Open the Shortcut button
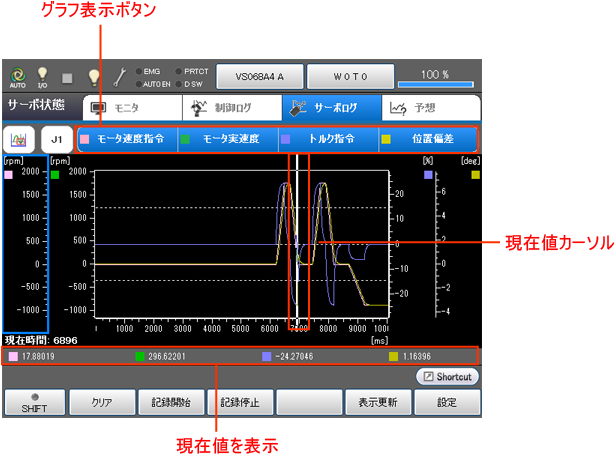Screen dimensions: 615x455 447,377
